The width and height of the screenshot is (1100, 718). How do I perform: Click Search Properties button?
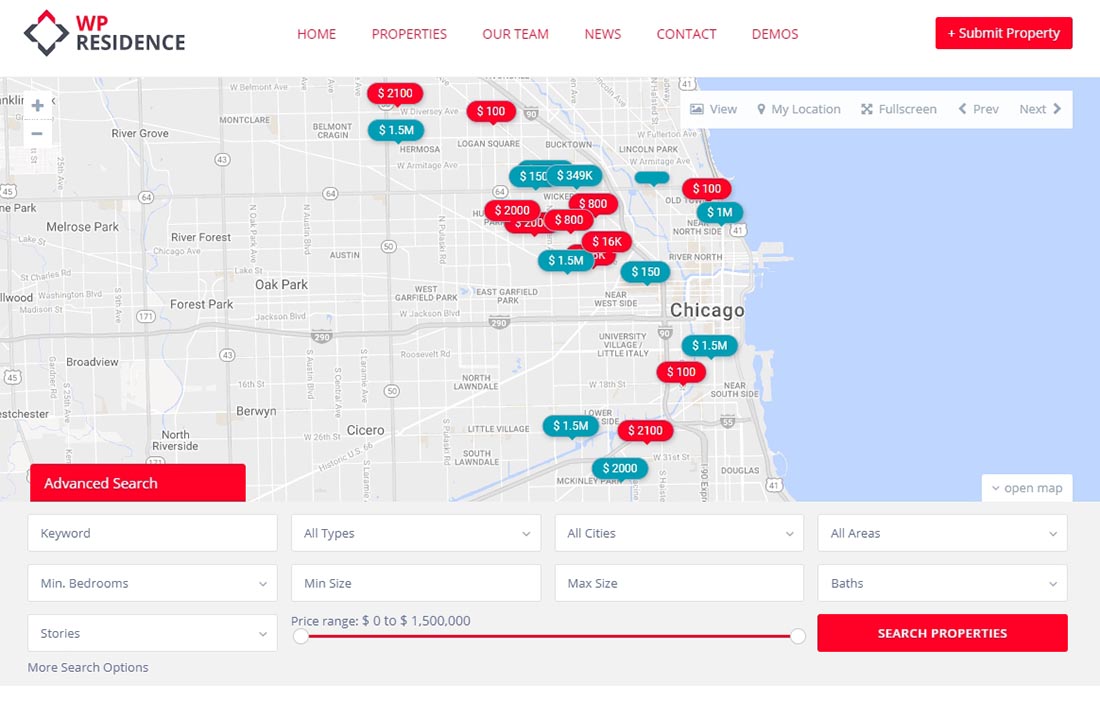click(942, 633)
